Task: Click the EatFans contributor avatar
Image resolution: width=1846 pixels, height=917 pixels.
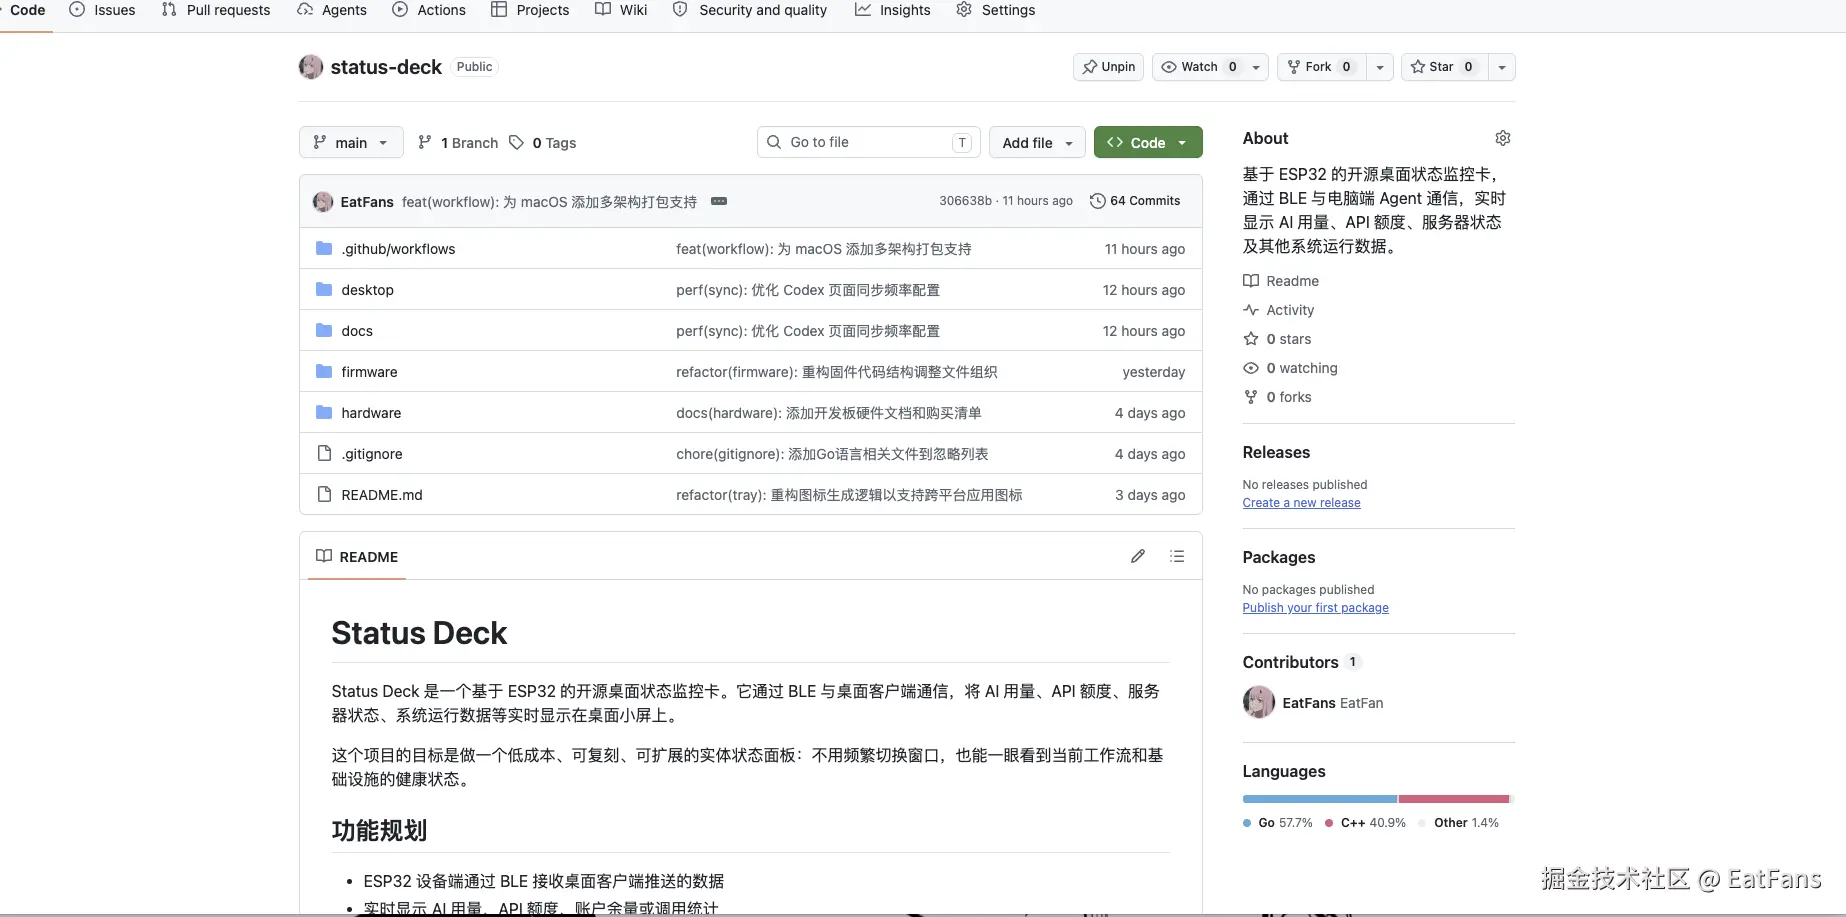Action: [1259, 702]
